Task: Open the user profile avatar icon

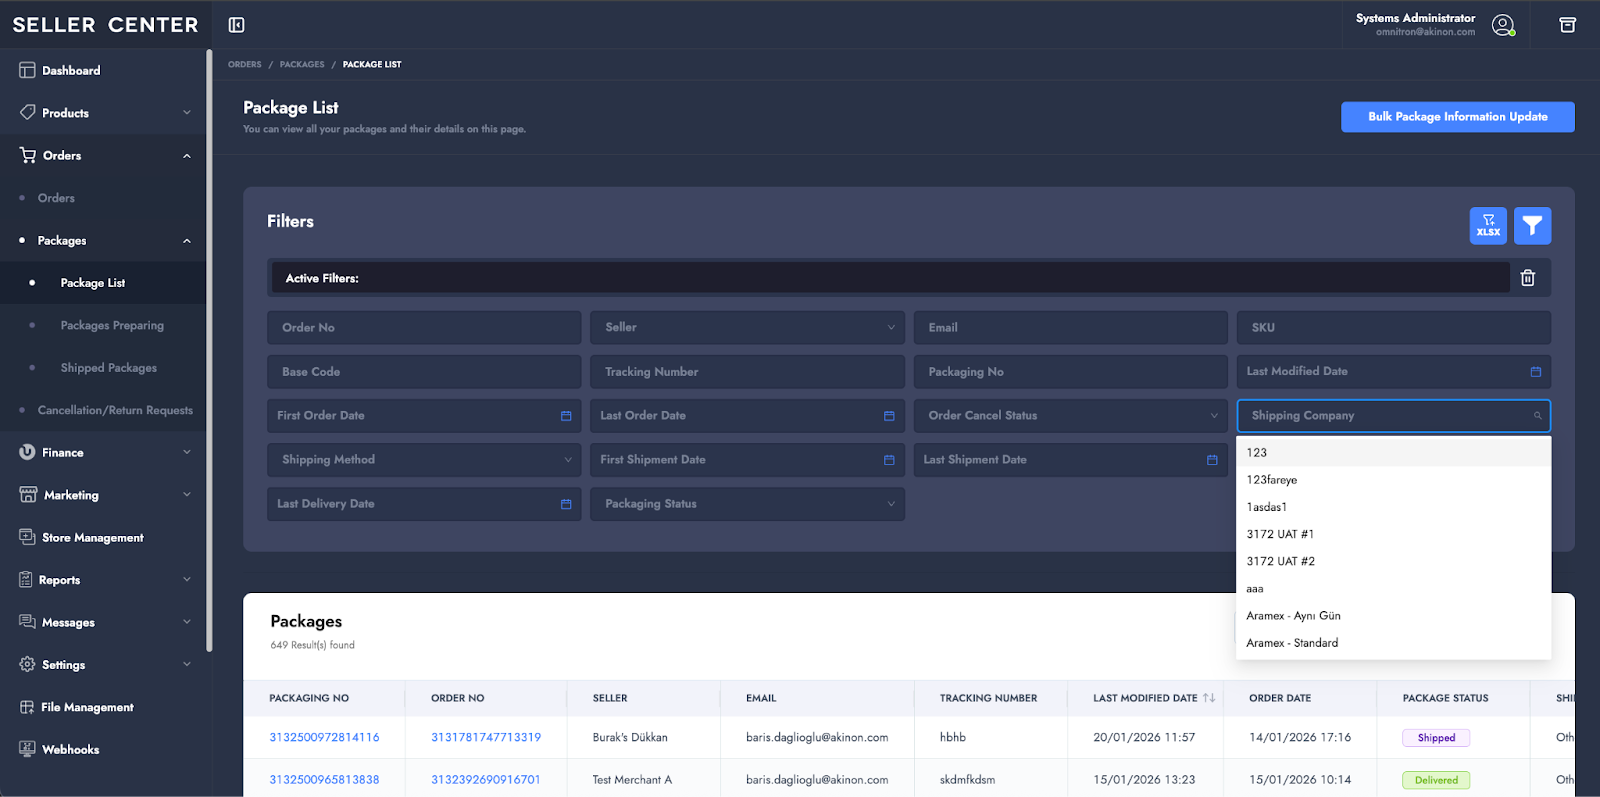Action: 1503,25
